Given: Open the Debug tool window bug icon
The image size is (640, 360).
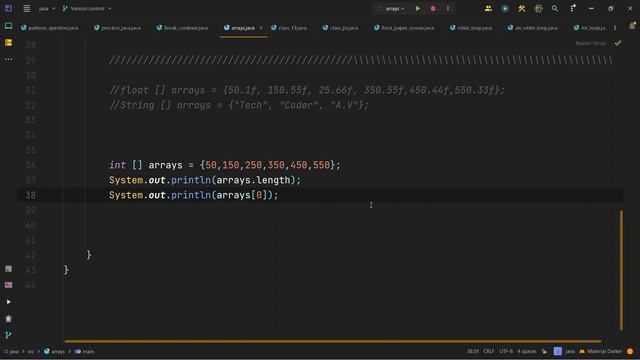Looking at the screenshot, I should click(x=8, y=318).
